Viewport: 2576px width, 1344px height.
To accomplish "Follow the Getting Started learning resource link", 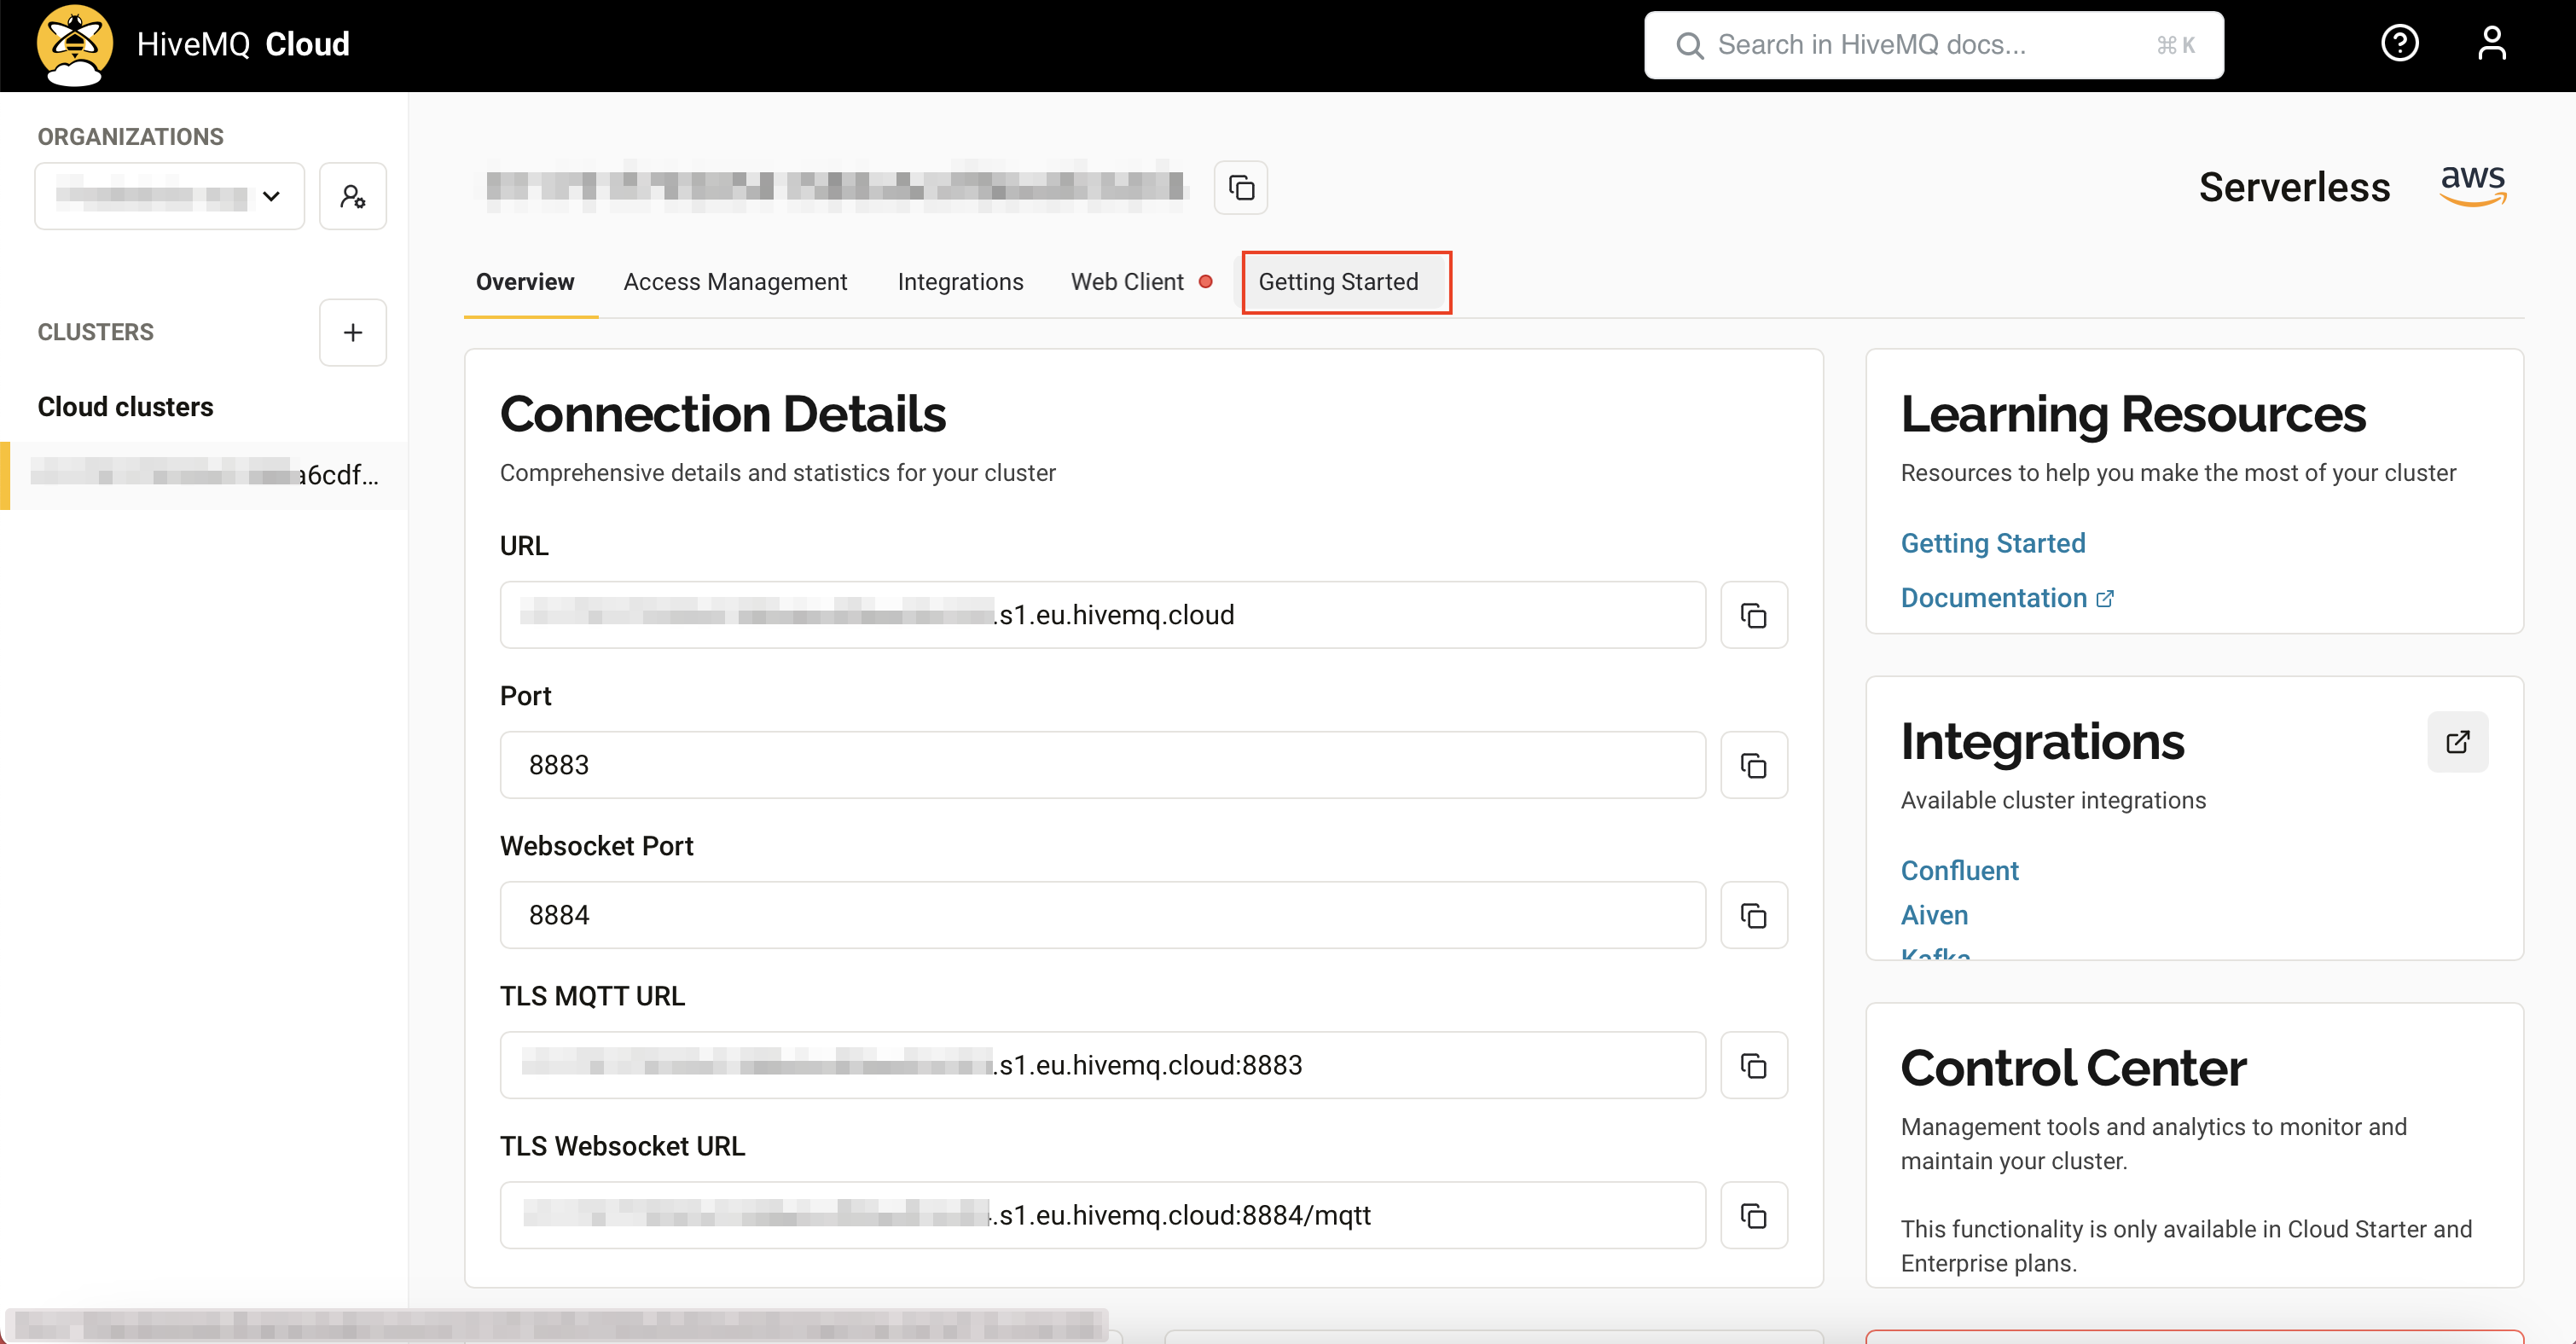I will click(1992, 543).
